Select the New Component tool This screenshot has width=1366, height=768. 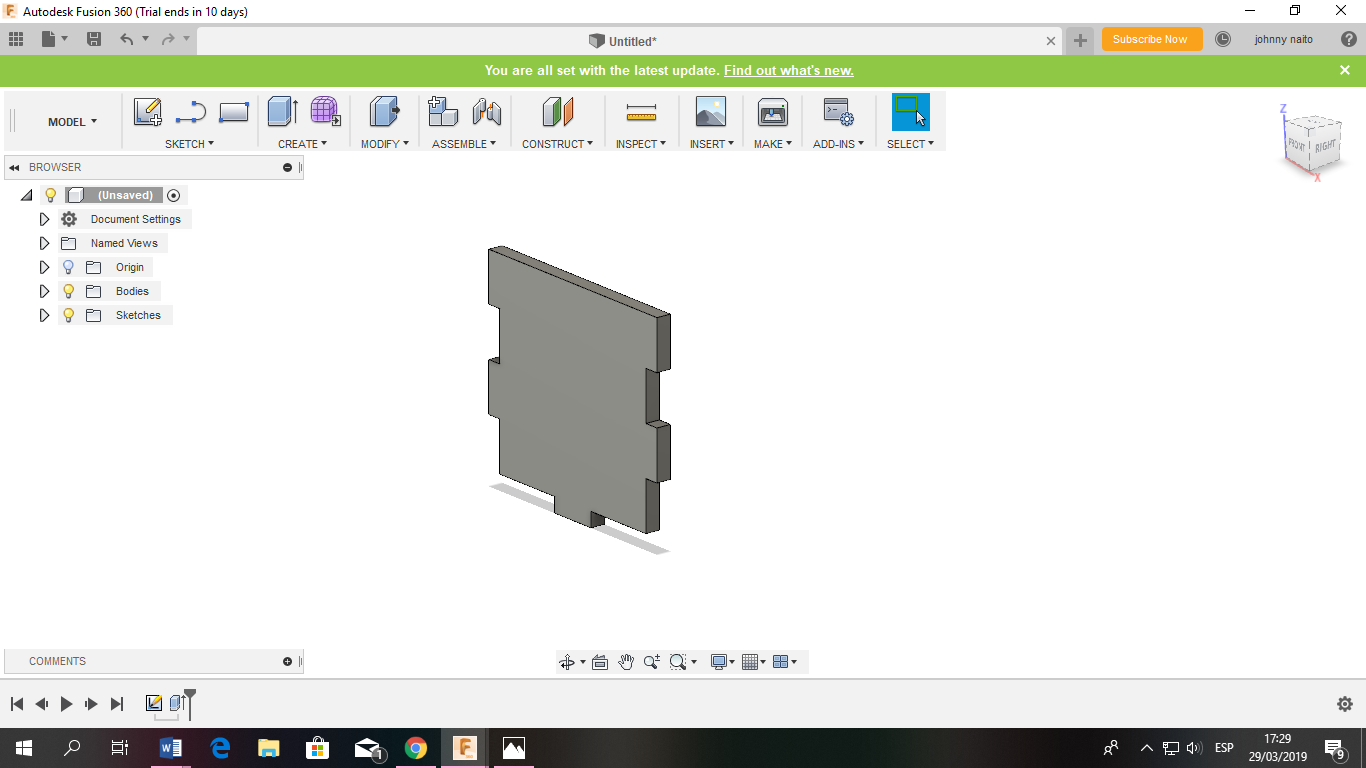[x=443, y=111]
